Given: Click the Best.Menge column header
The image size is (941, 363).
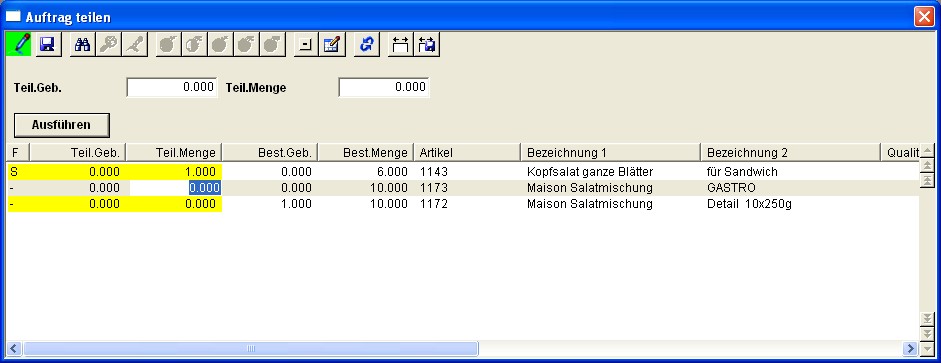Looking at the screenshot, I should coord(365,152).
